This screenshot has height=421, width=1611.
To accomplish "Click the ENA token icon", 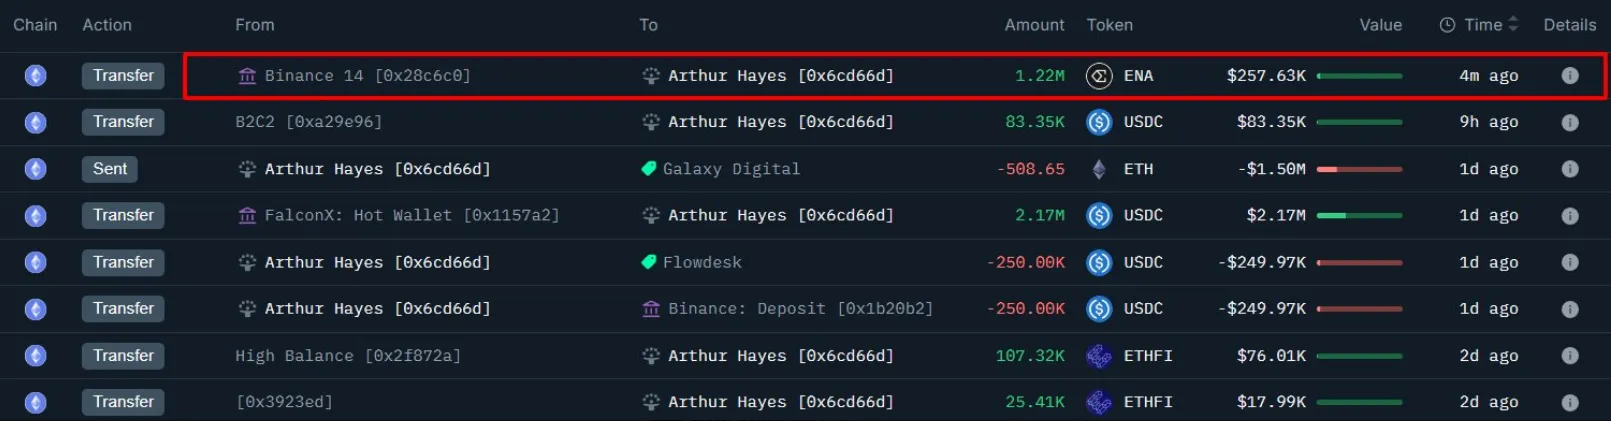I will tap(1099, 76).
